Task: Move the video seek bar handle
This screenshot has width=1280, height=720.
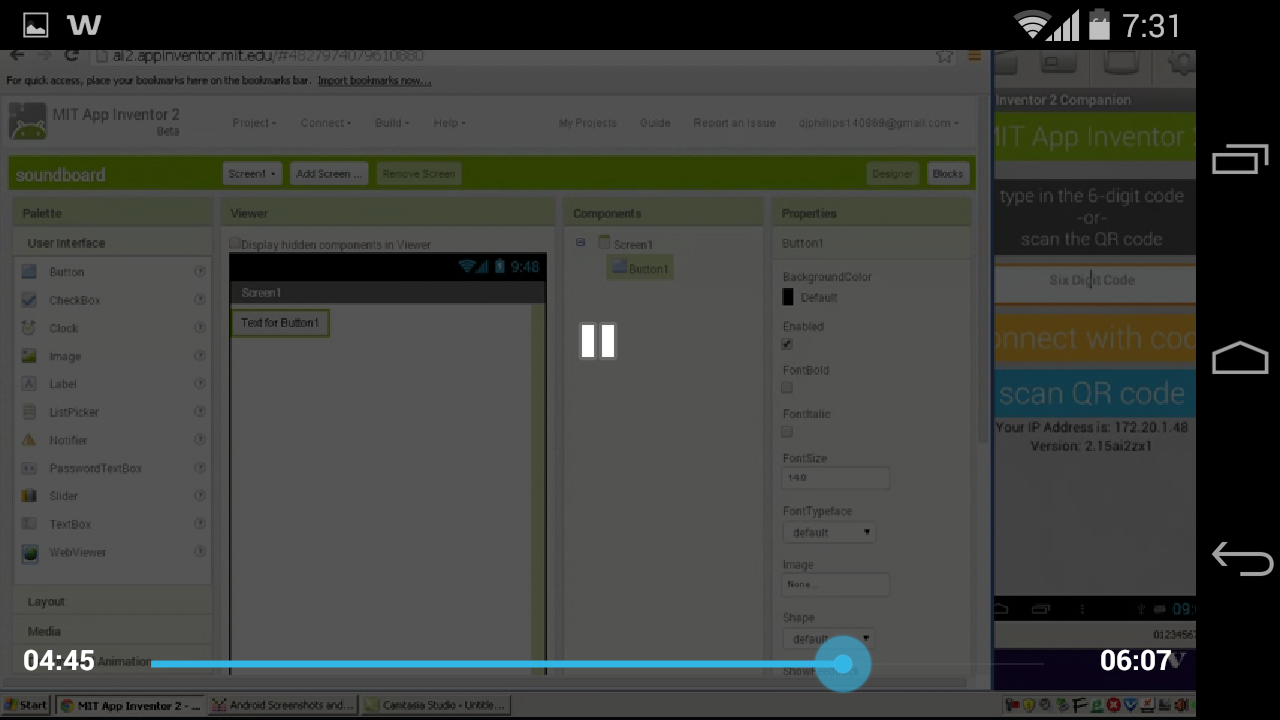Action: 843,663
